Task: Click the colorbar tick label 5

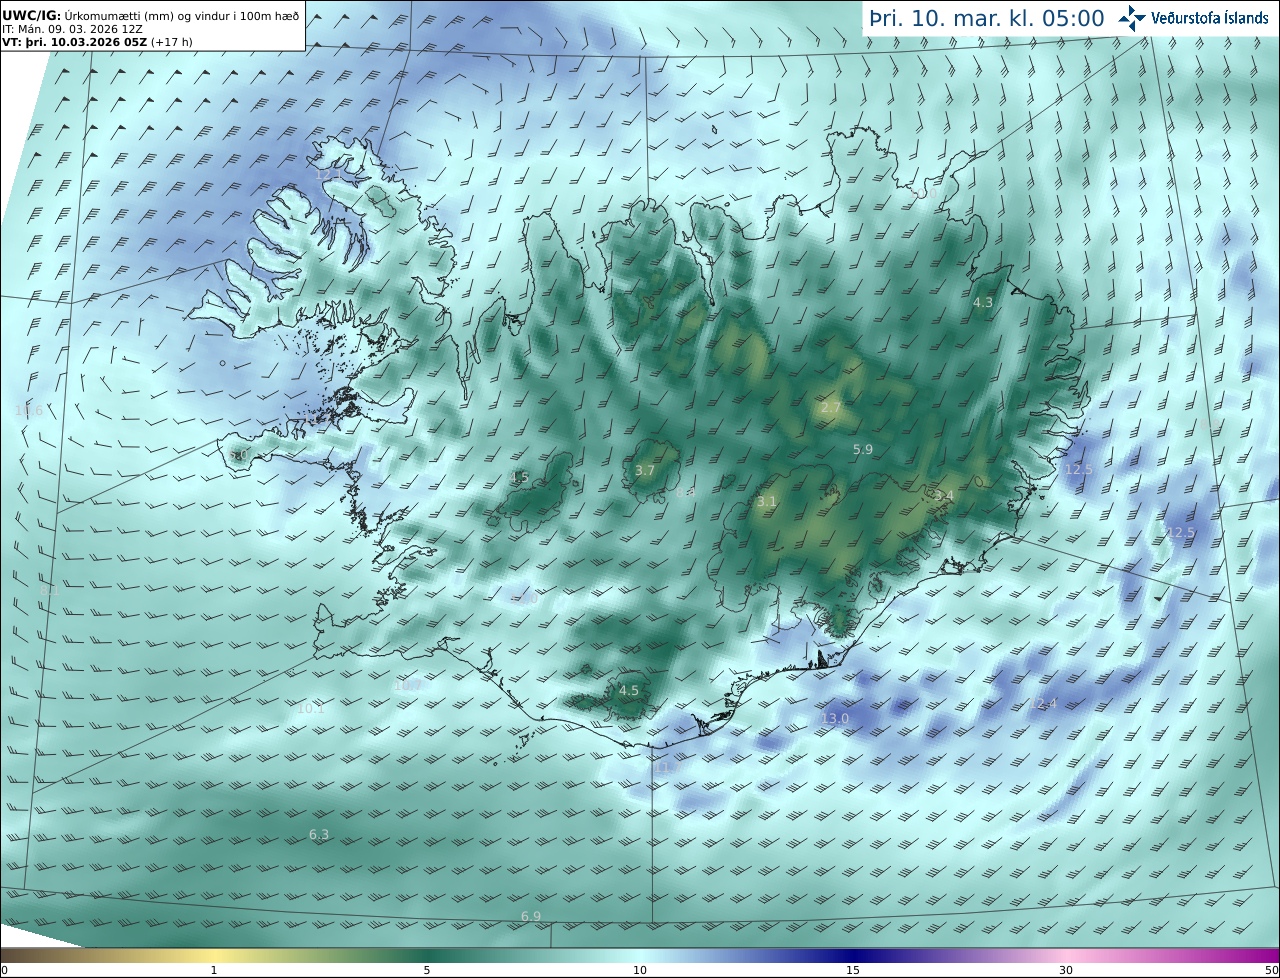Action: (427, 970)
